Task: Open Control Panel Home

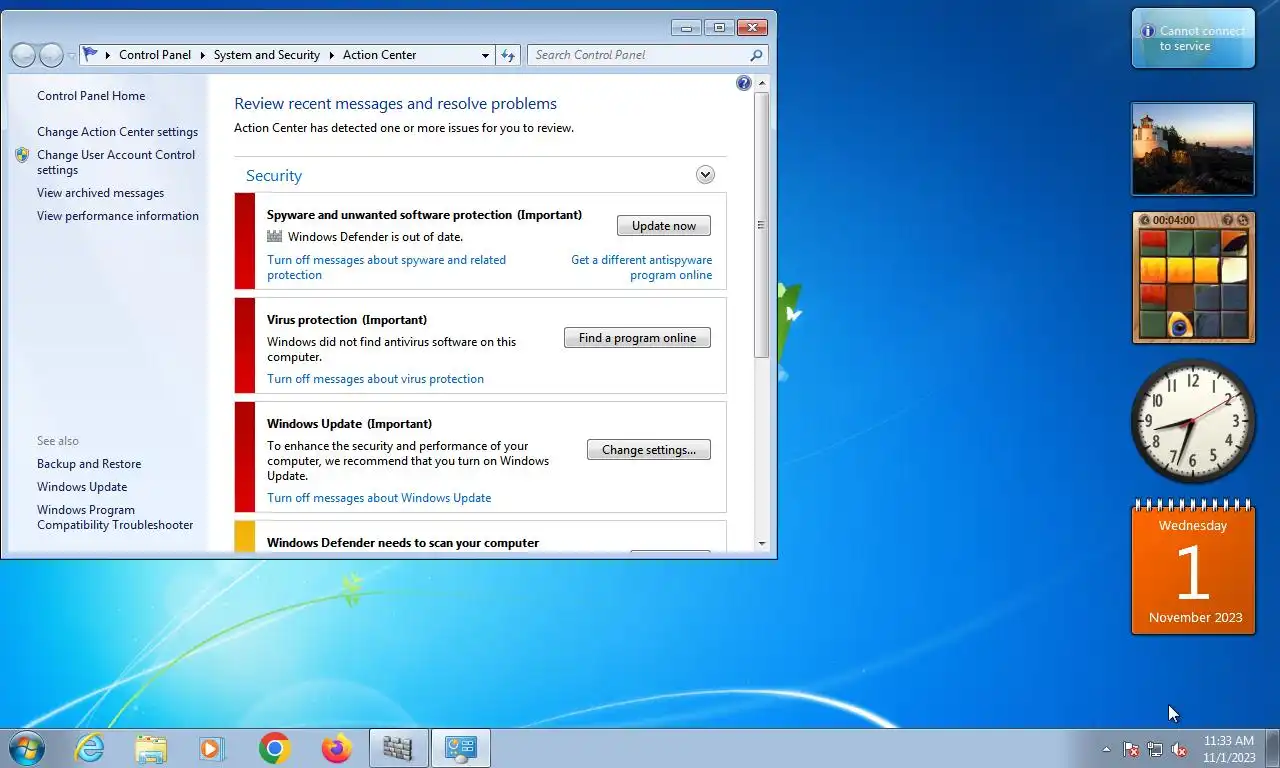Action: pyautogui.click(x=91, y=96)
